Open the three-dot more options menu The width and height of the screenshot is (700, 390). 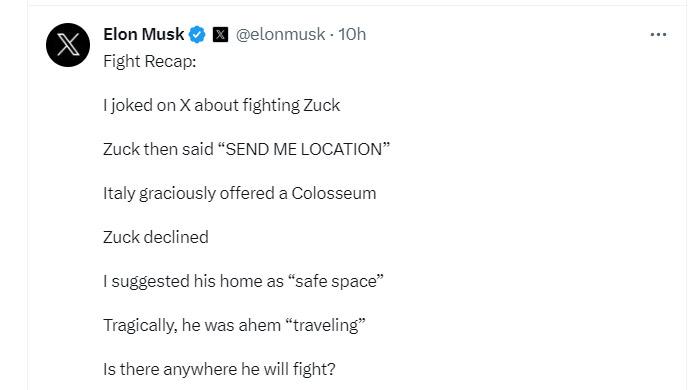click(x=658, y=34)
